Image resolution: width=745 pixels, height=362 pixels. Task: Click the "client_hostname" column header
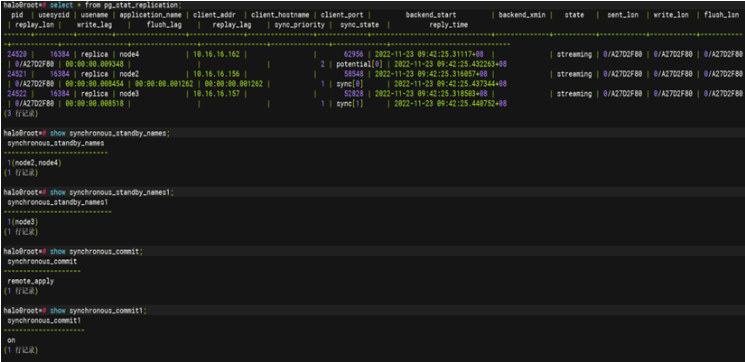click(280, 15)
